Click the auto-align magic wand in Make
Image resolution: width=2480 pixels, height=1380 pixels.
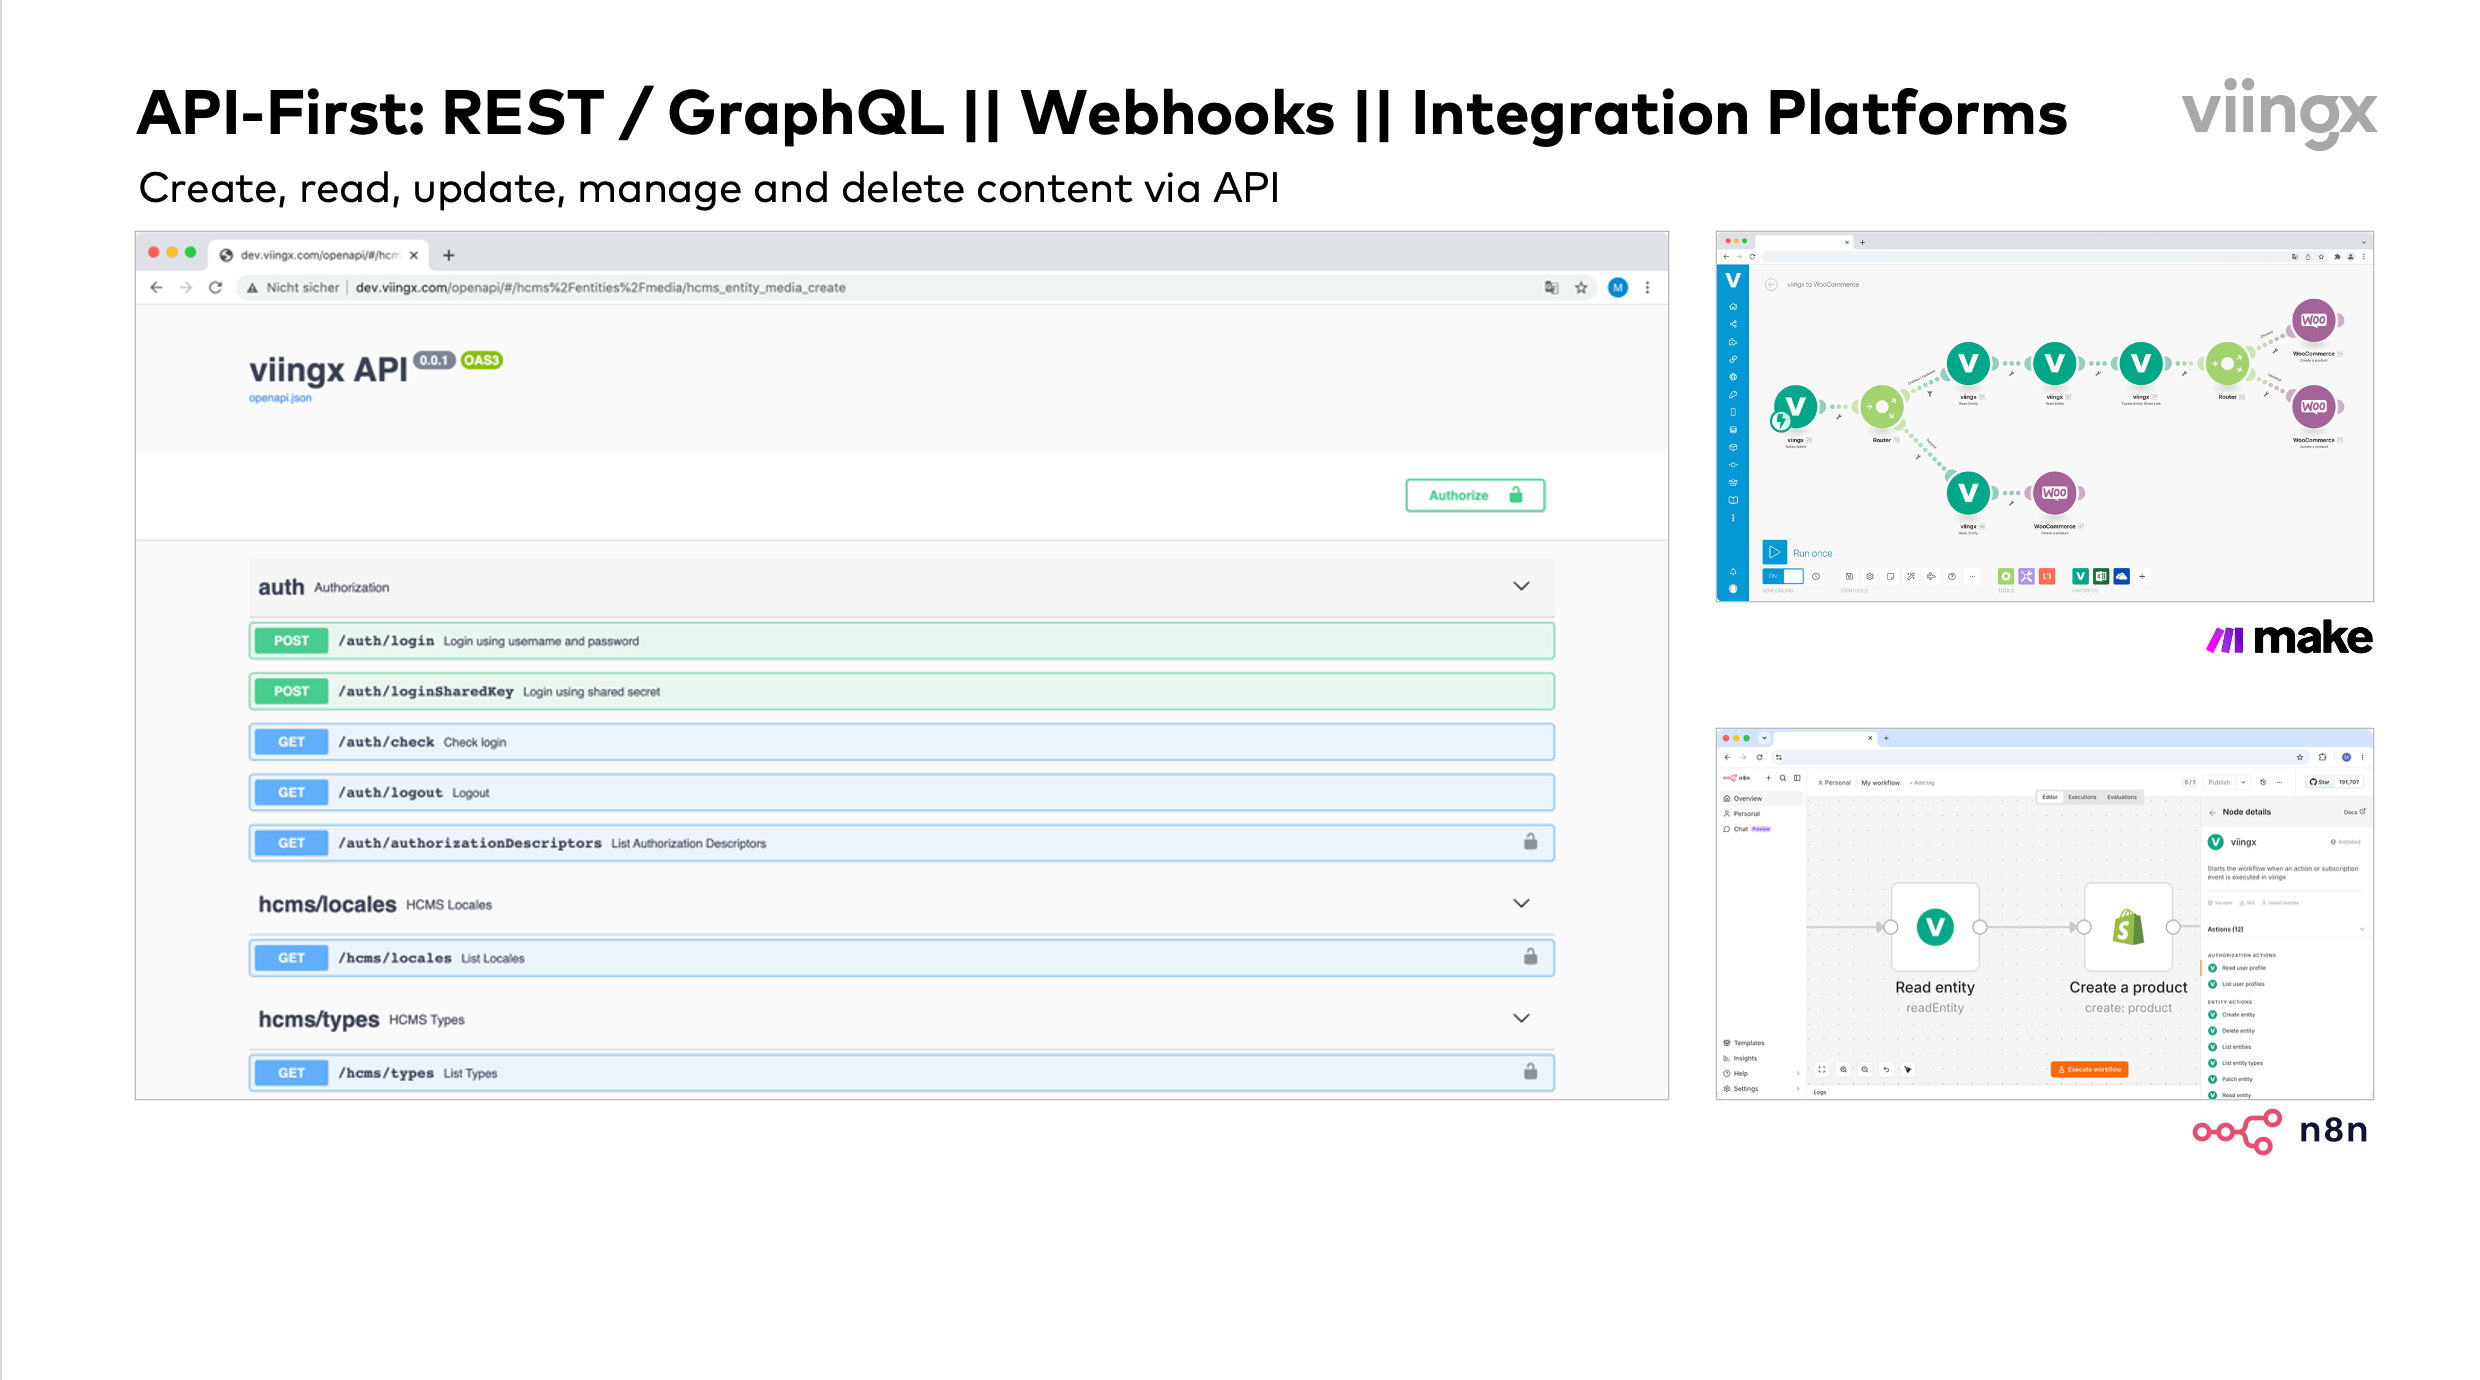click(x=1911, y=577)
